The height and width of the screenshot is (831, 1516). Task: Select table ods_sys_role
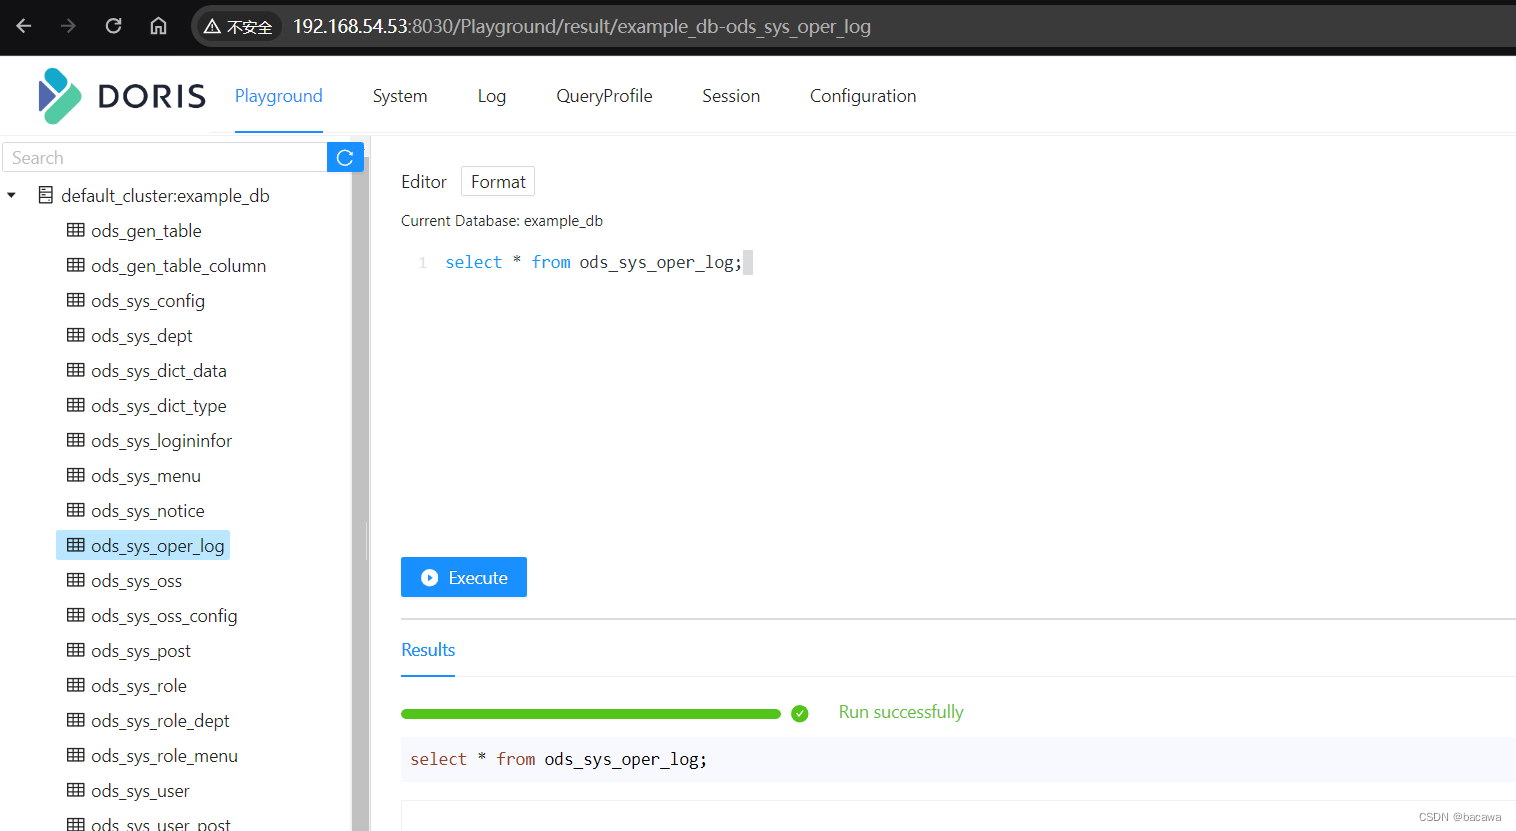139,686
